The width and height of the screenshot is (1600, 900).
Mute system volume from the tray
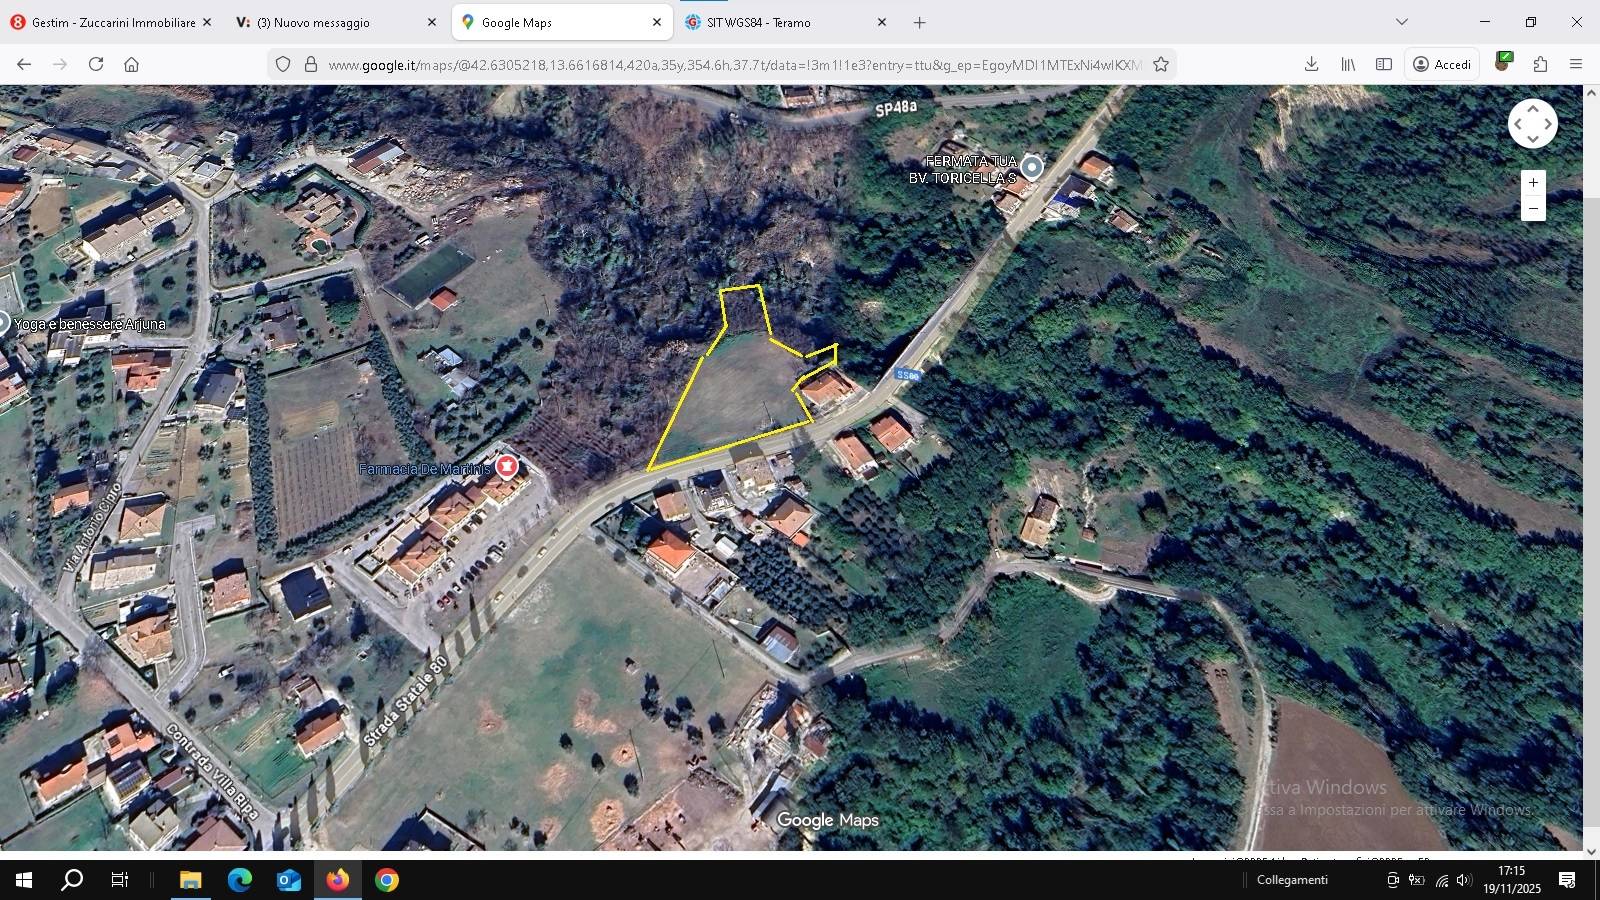(x=1466, y=880)
